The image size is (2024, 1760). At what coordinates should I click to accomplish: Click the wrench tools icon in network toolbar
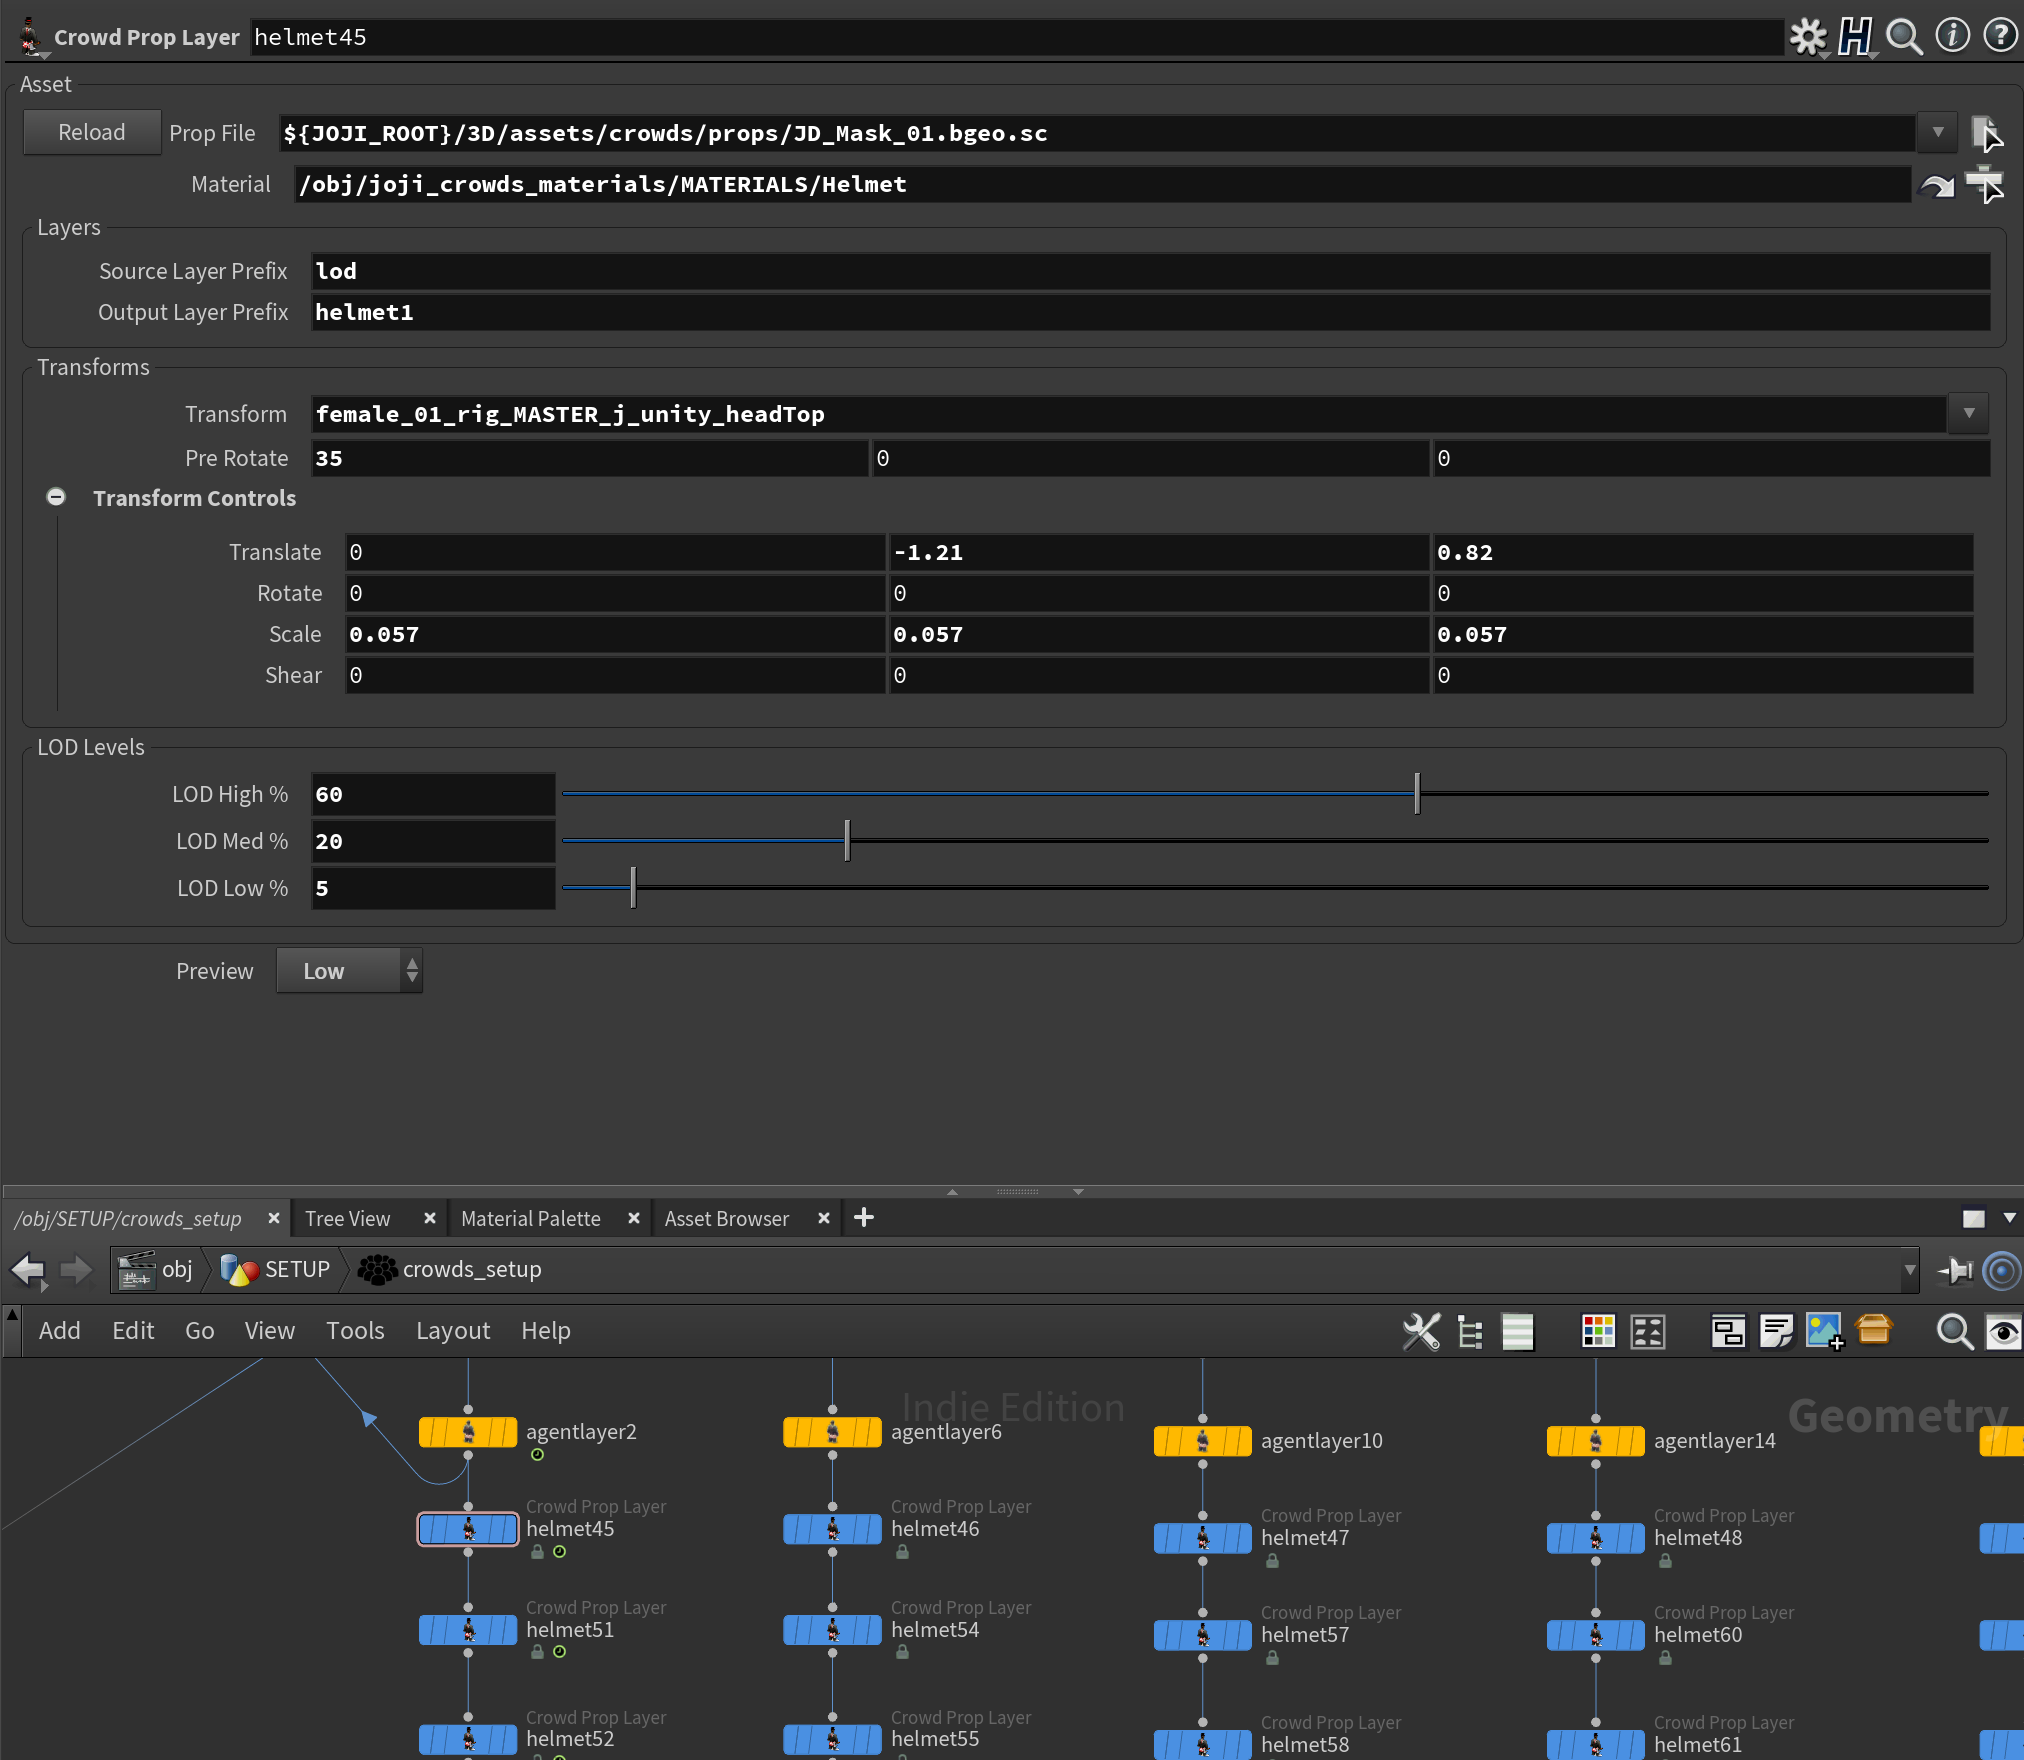[x=1421, y=1331]
